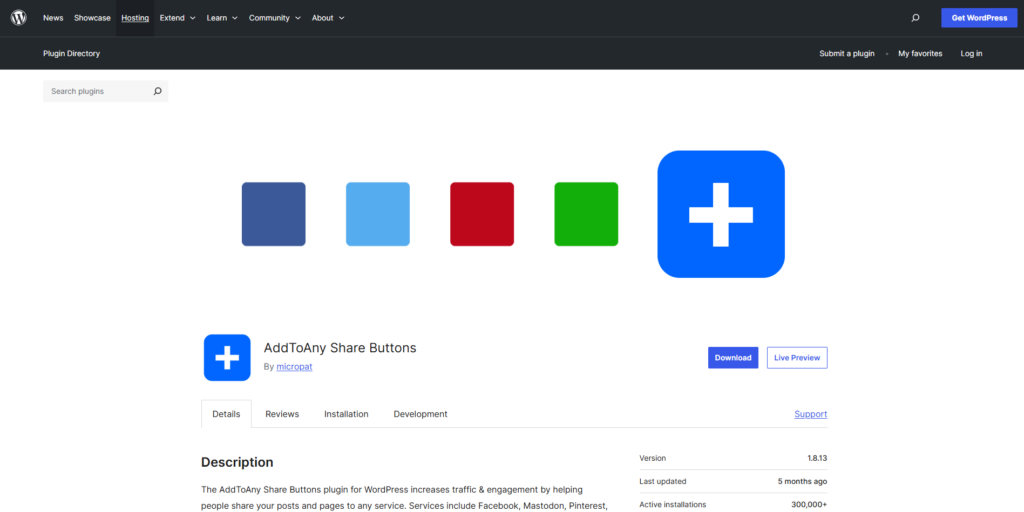This screenshot has height=512, width=1024.
Task: Expand the Extend menu
Action: [x=178, y=18]
